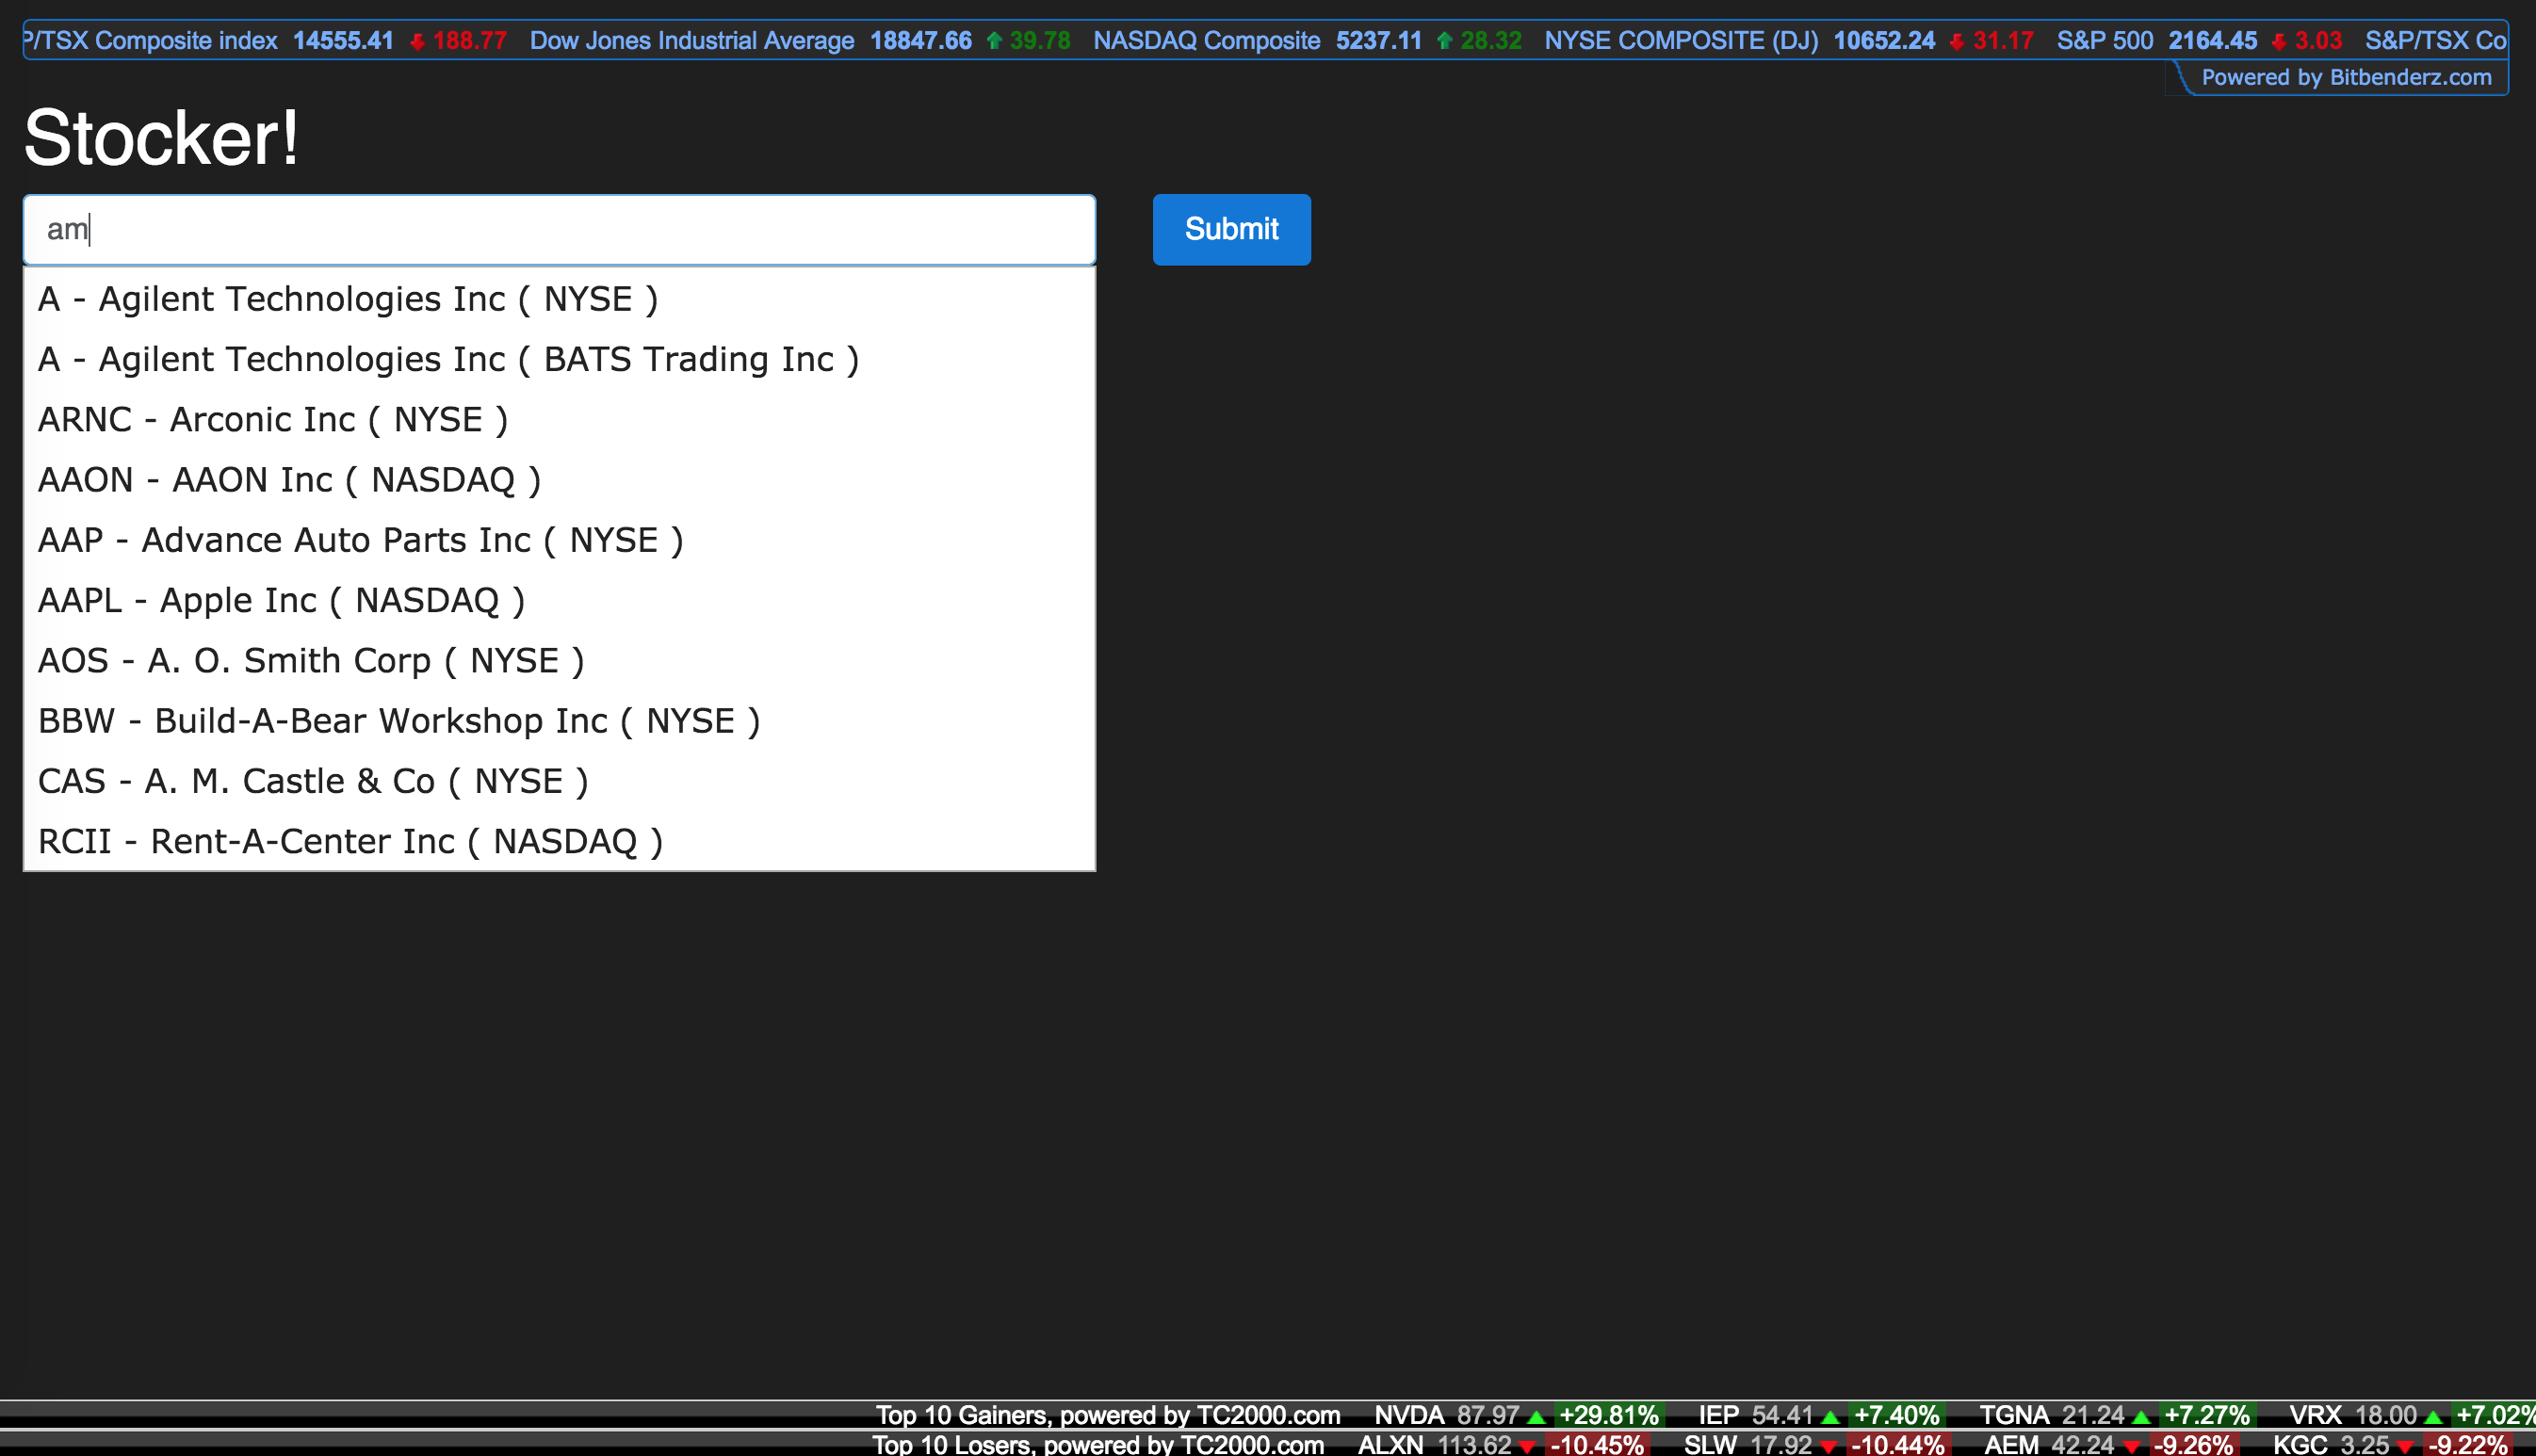This screenshot has height=1456, width=2536.
Task: Select AAP - Advance Auto Parts option
Action: [x=360, y=540]
